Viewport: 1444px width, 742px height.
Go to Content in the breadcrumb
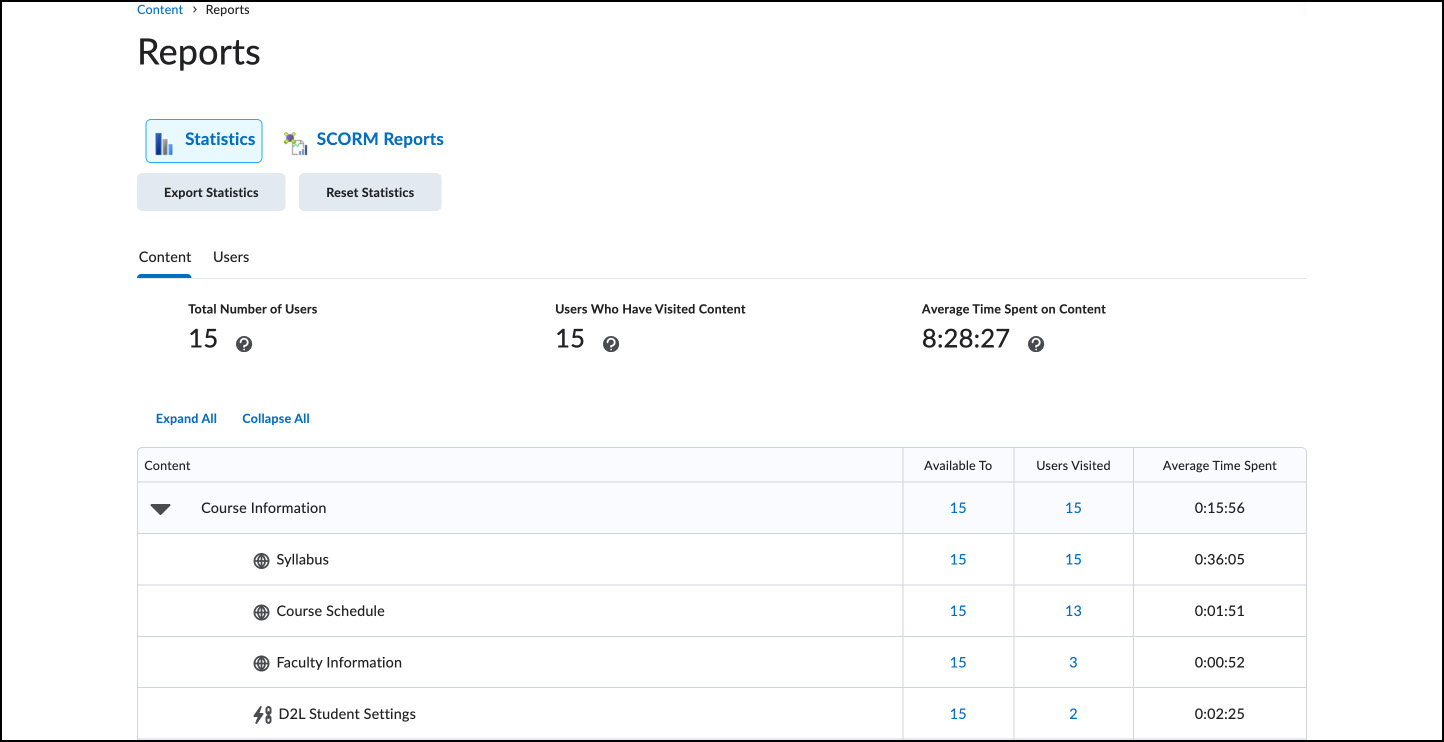pos(160,10)
